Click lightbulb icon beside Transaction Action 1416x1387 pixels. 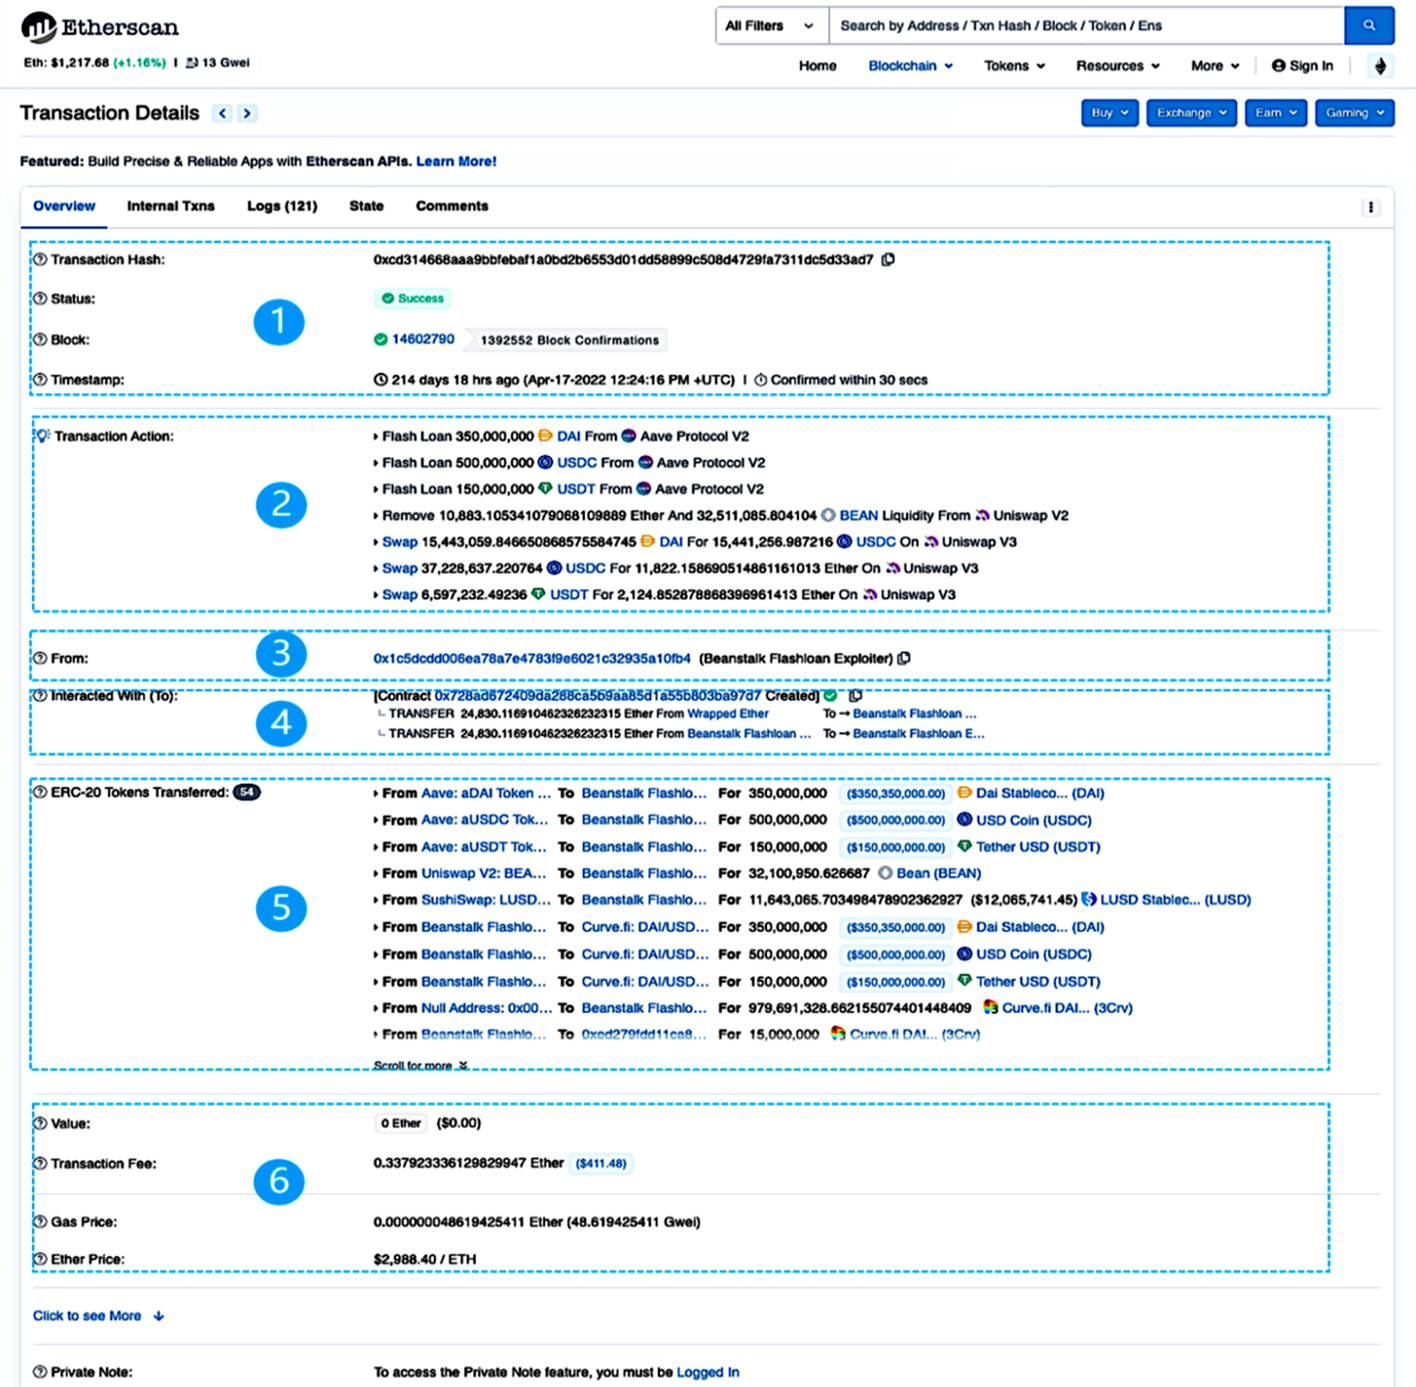[x=43, y=436]
